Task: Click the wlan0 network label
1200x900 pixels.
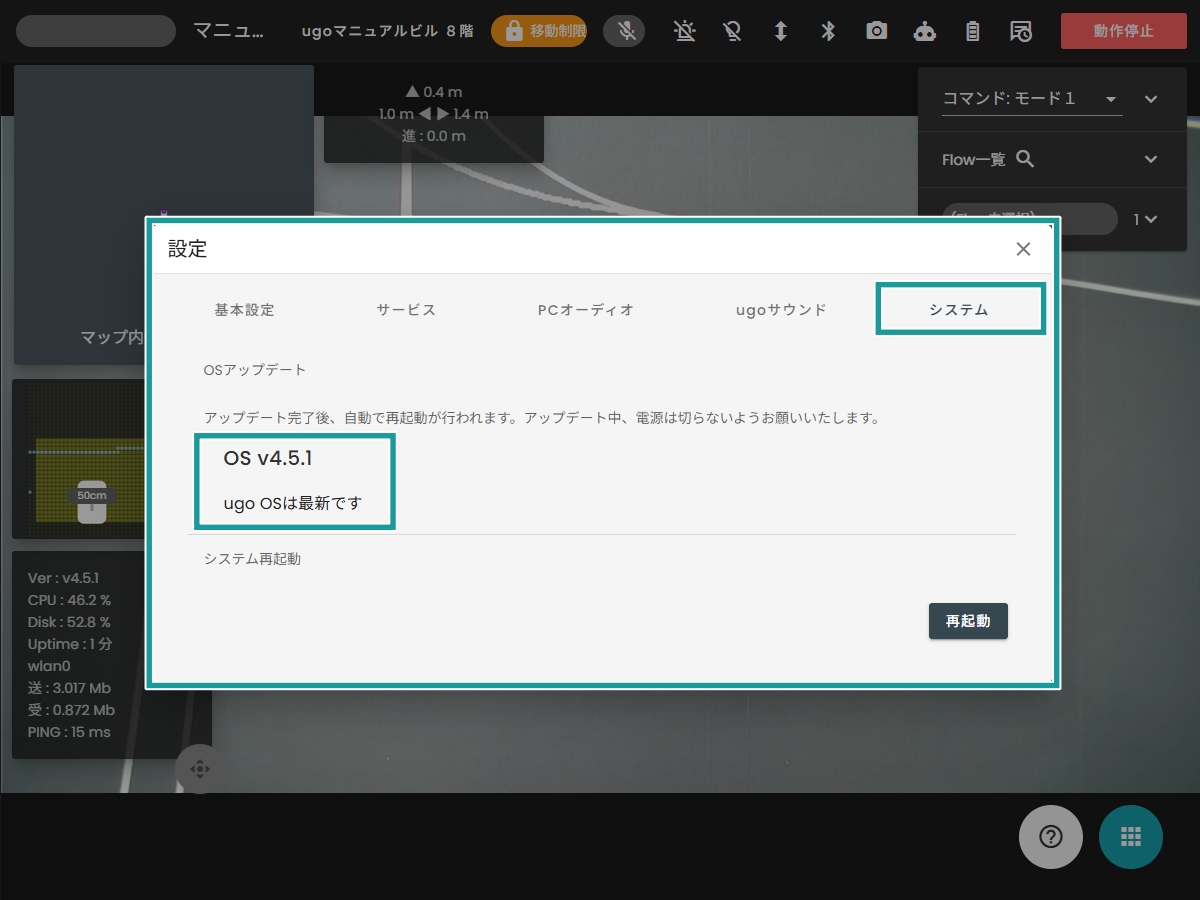Action: 49,666
